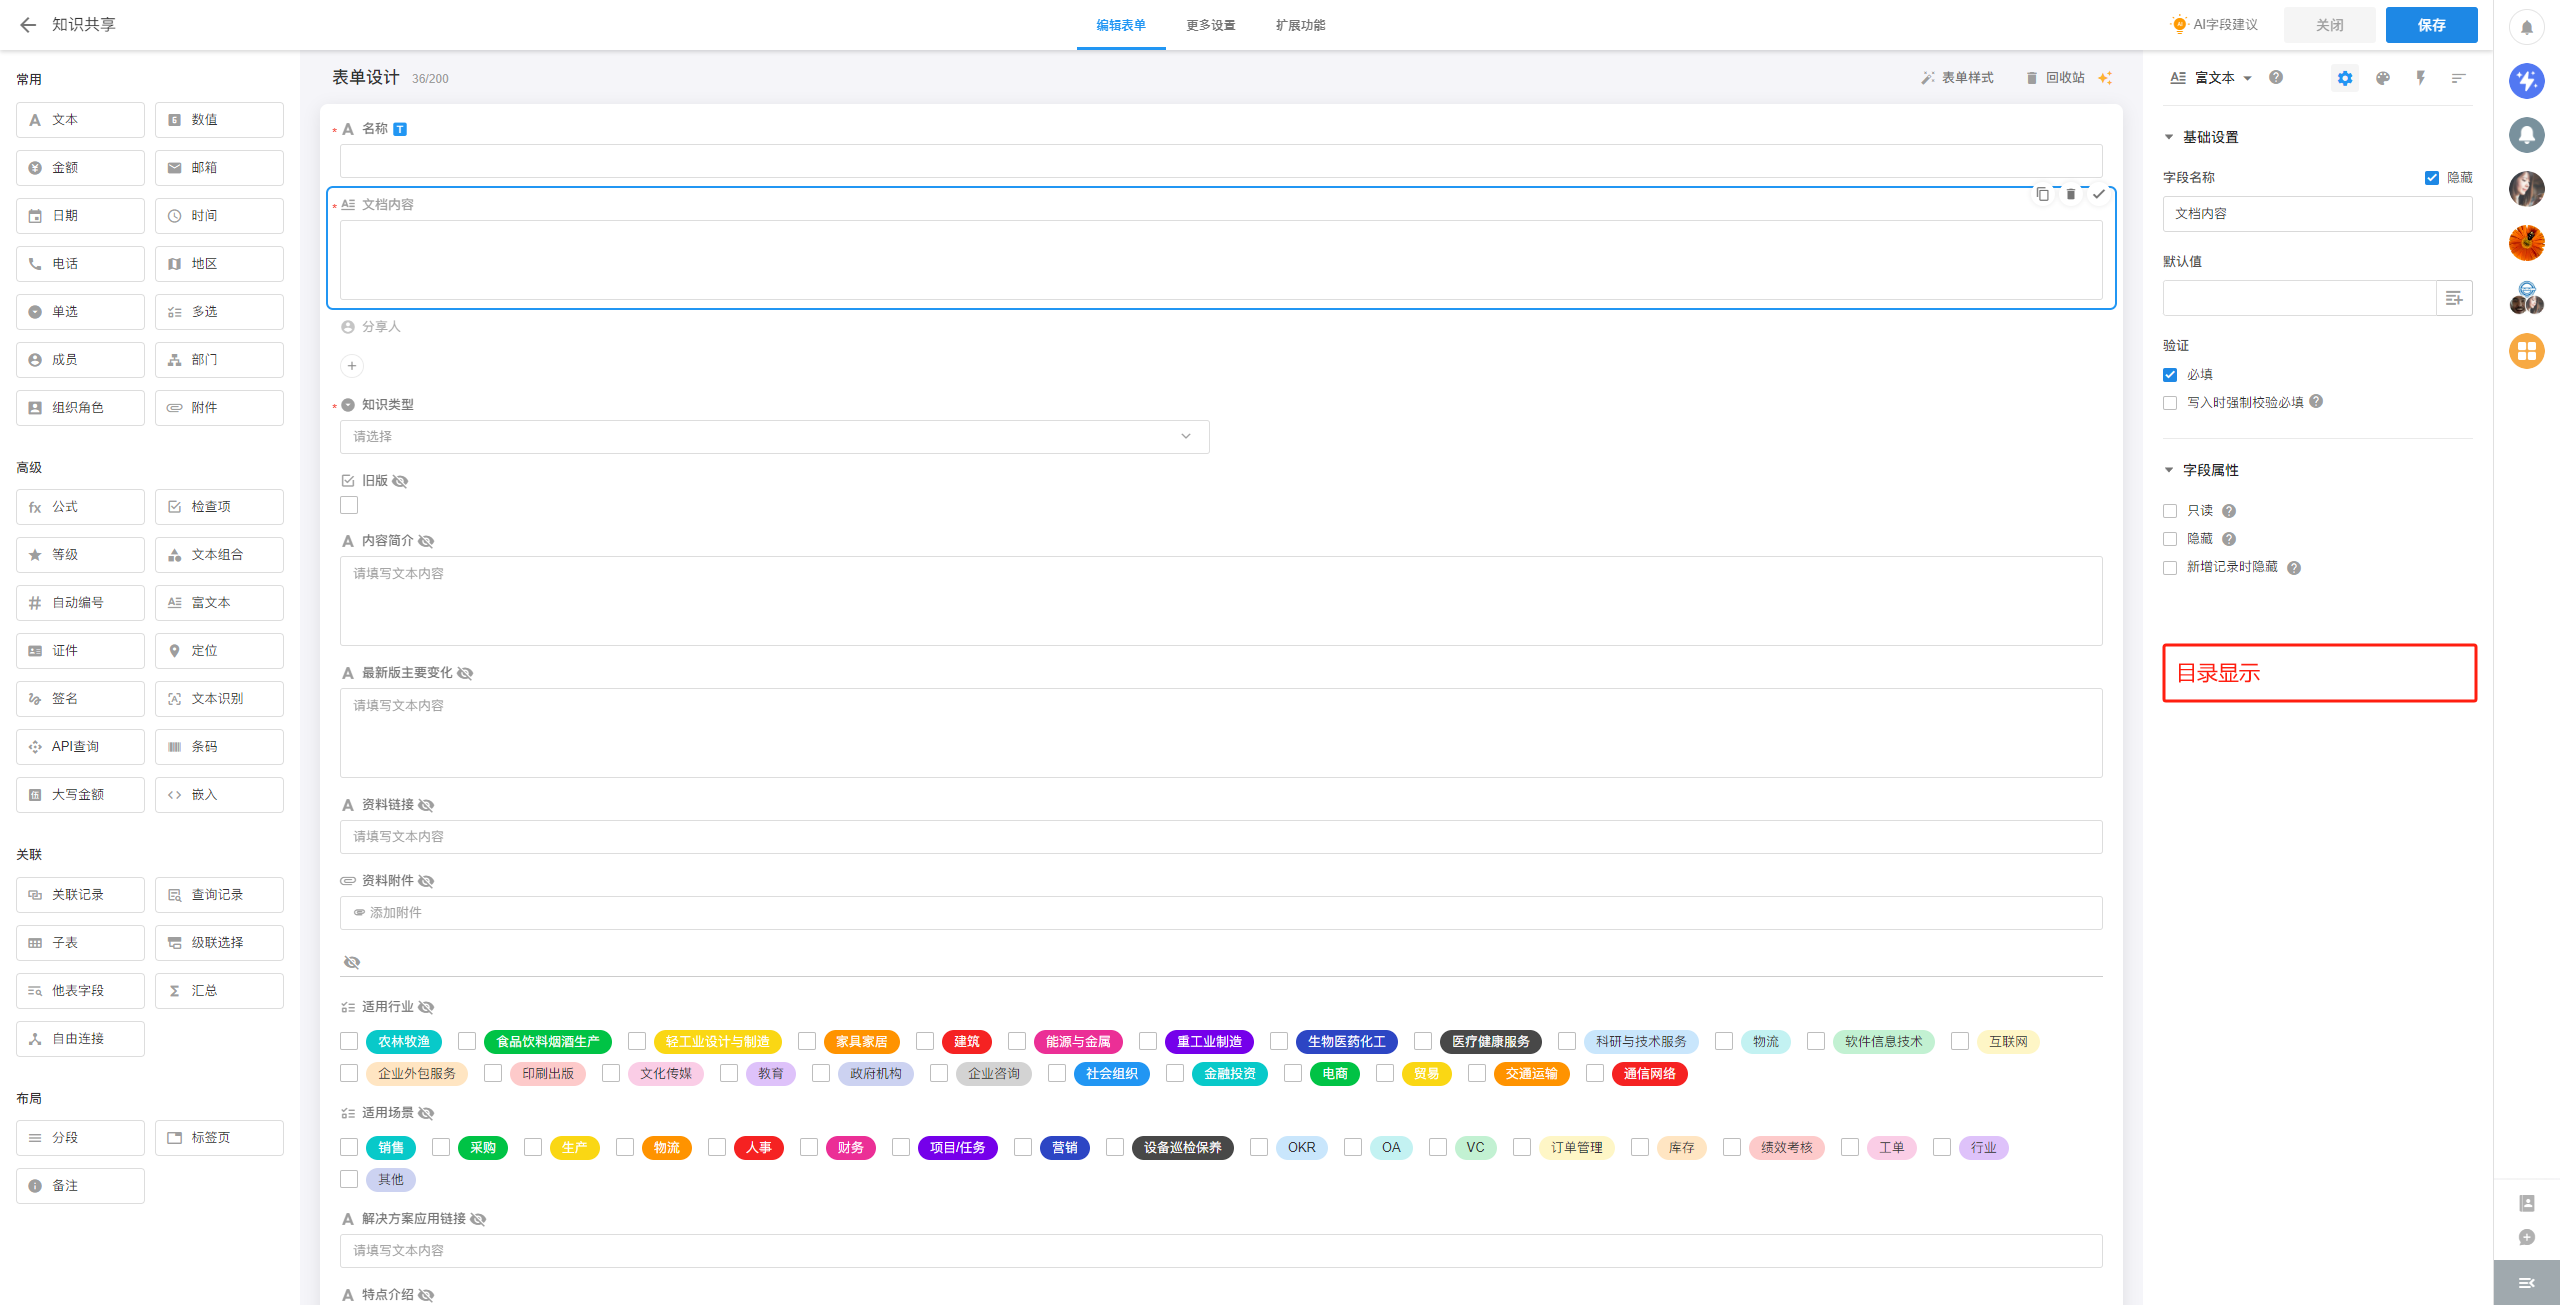Click the back arrow next to 知识共享
The height and width of the screenshot is (1305, 2560).
pos(27,25)
